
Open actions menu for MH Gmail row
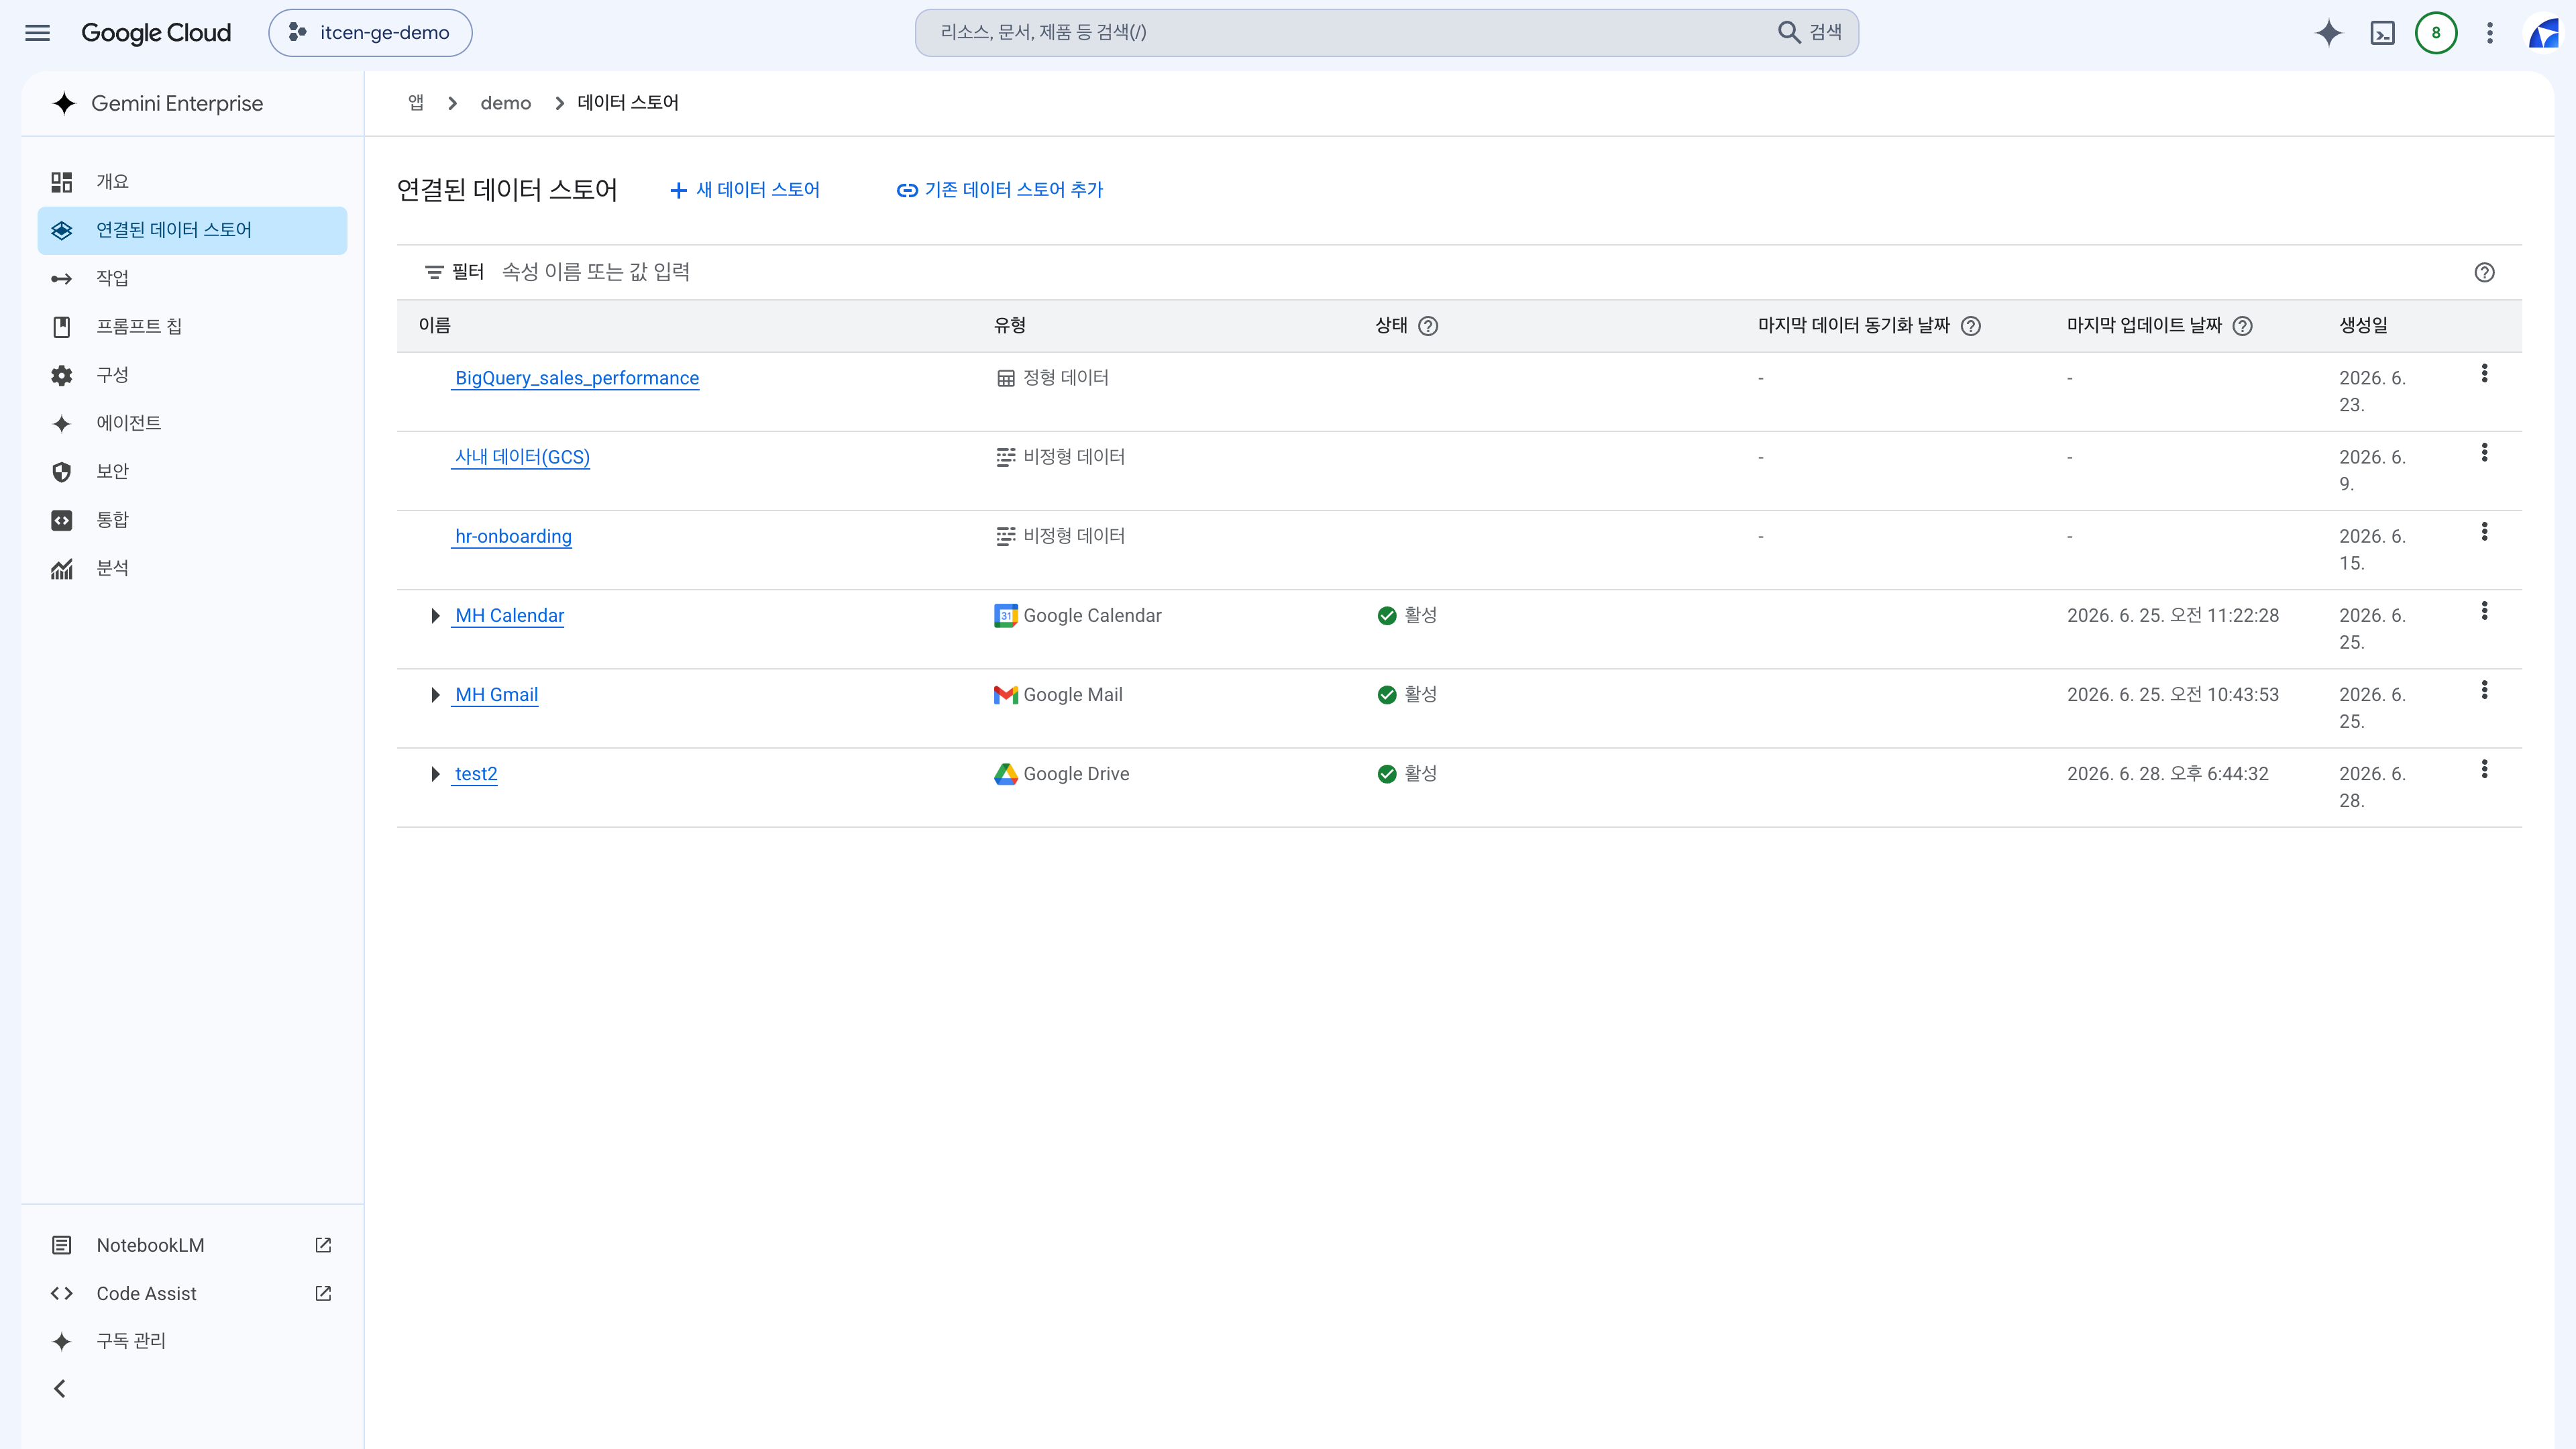coord(2484,689)
